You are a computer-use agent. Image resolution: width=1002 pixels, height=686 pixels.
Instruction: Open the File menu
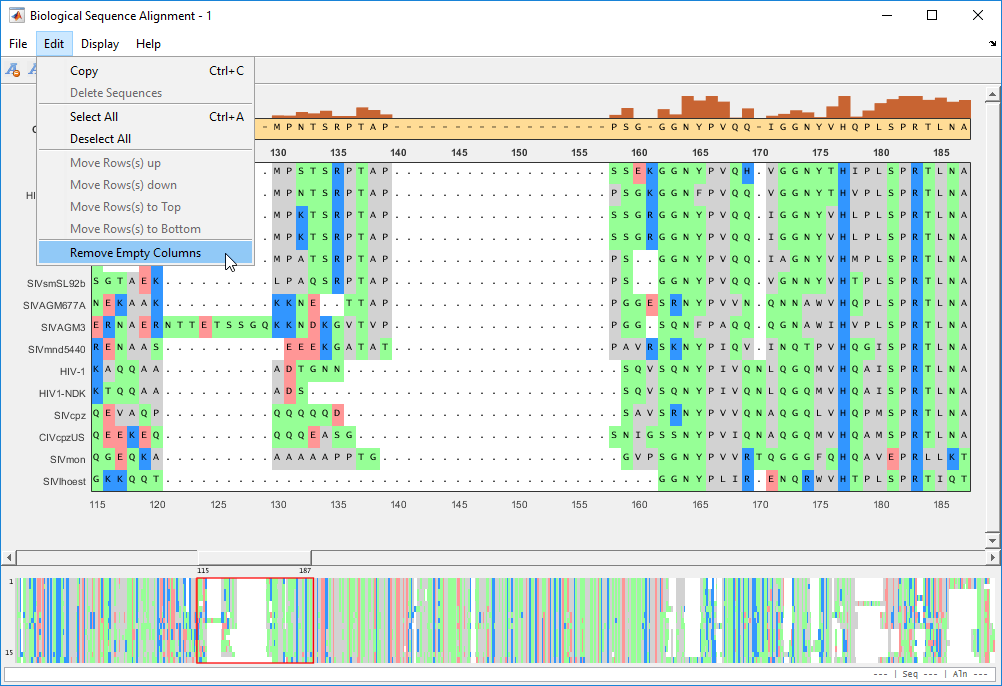coord(18,44)
